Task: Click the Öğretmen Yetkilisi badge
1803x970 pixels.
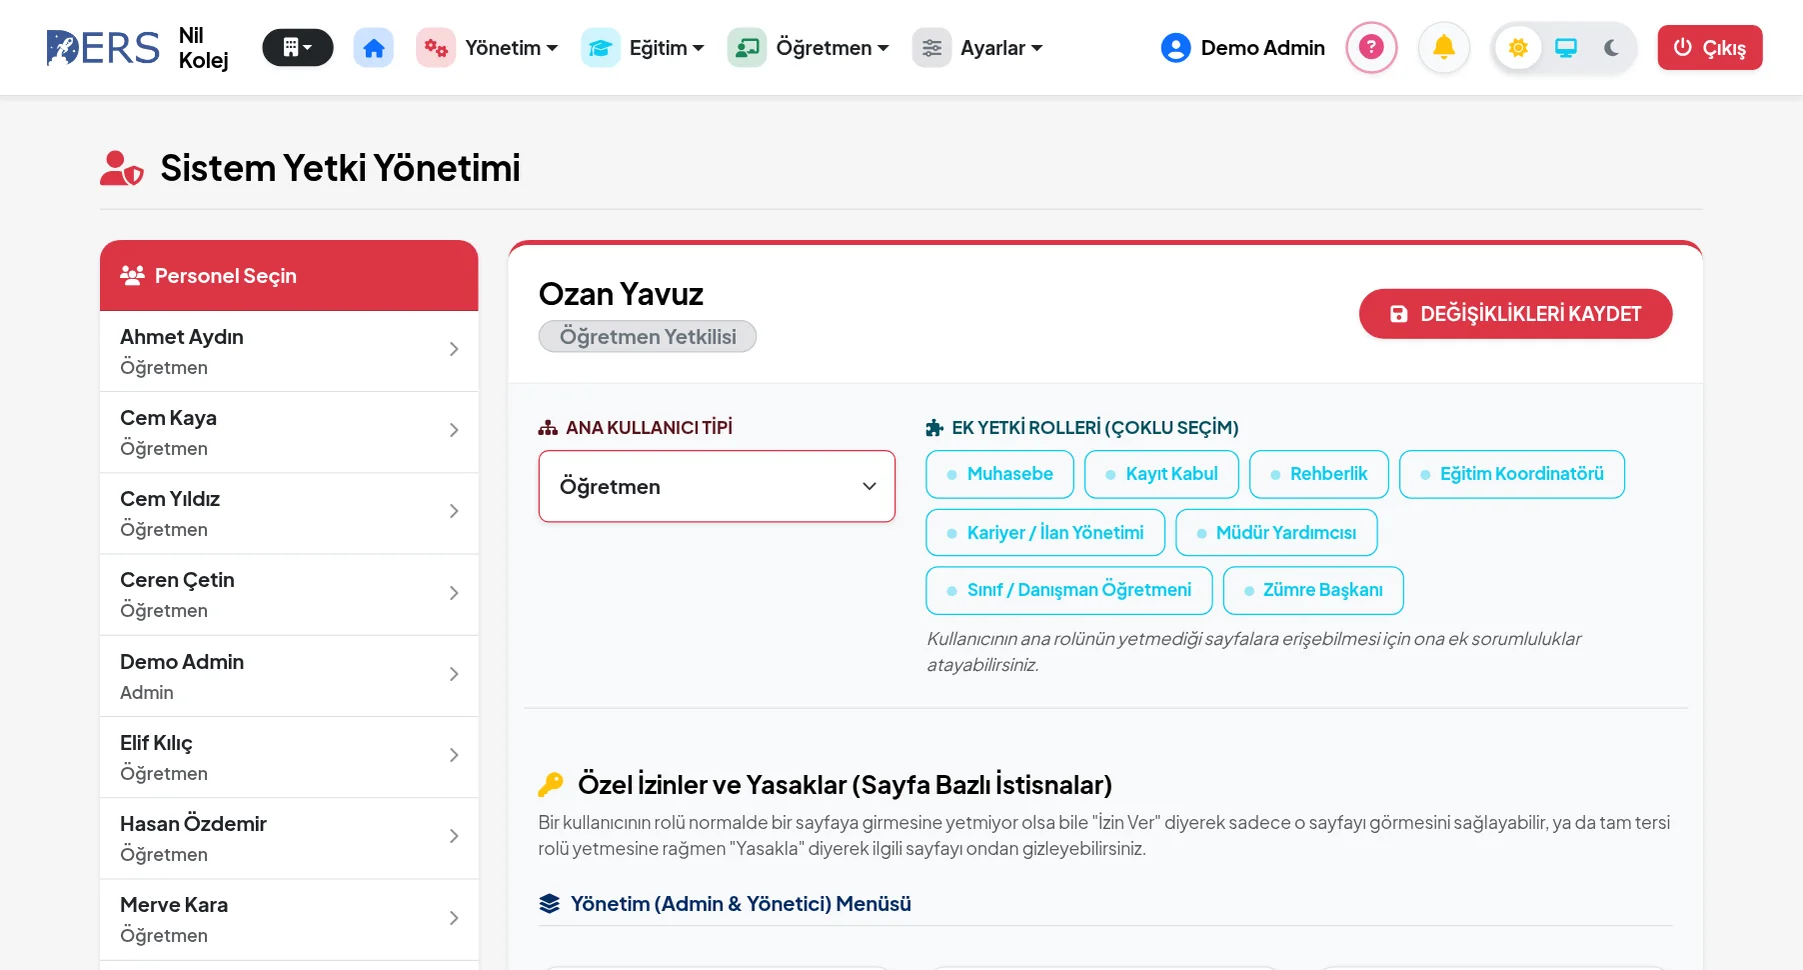Action: pyautogui.click(x=647, y=337)
